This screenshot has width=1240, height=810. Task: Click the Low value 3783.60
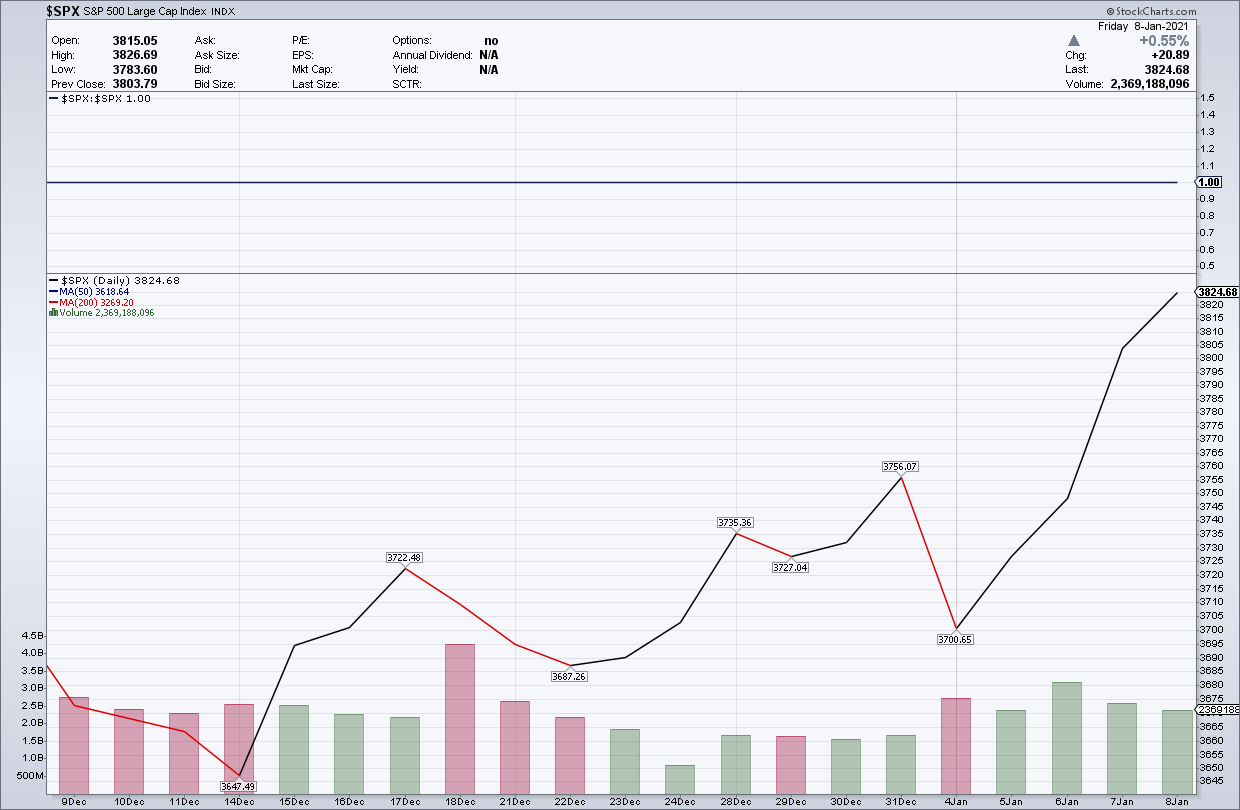136,70
